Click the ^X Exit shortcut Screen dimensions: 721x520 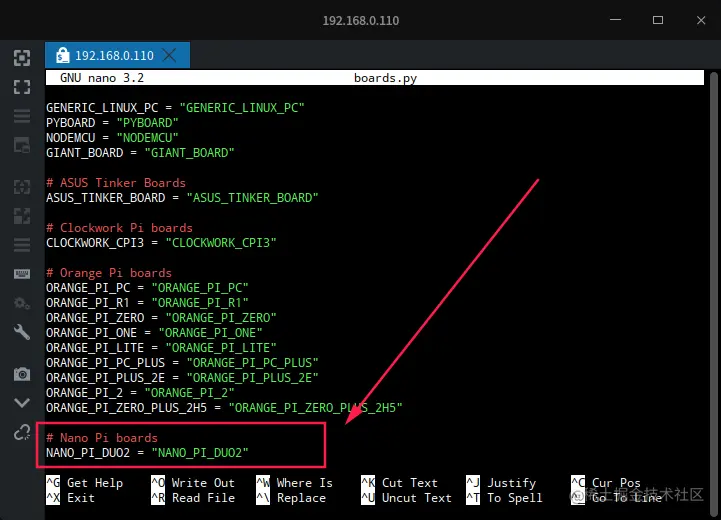[70, 498]
